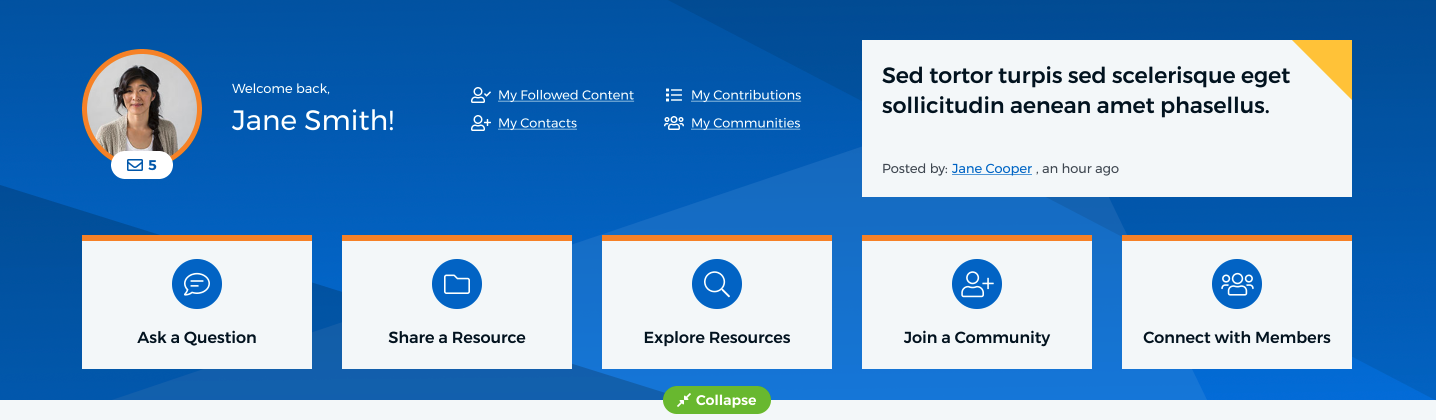Image resolution: width=1436 pixels, height=420 pixels.
Task: Open My Followed Content link
Action: pos(566,96)
